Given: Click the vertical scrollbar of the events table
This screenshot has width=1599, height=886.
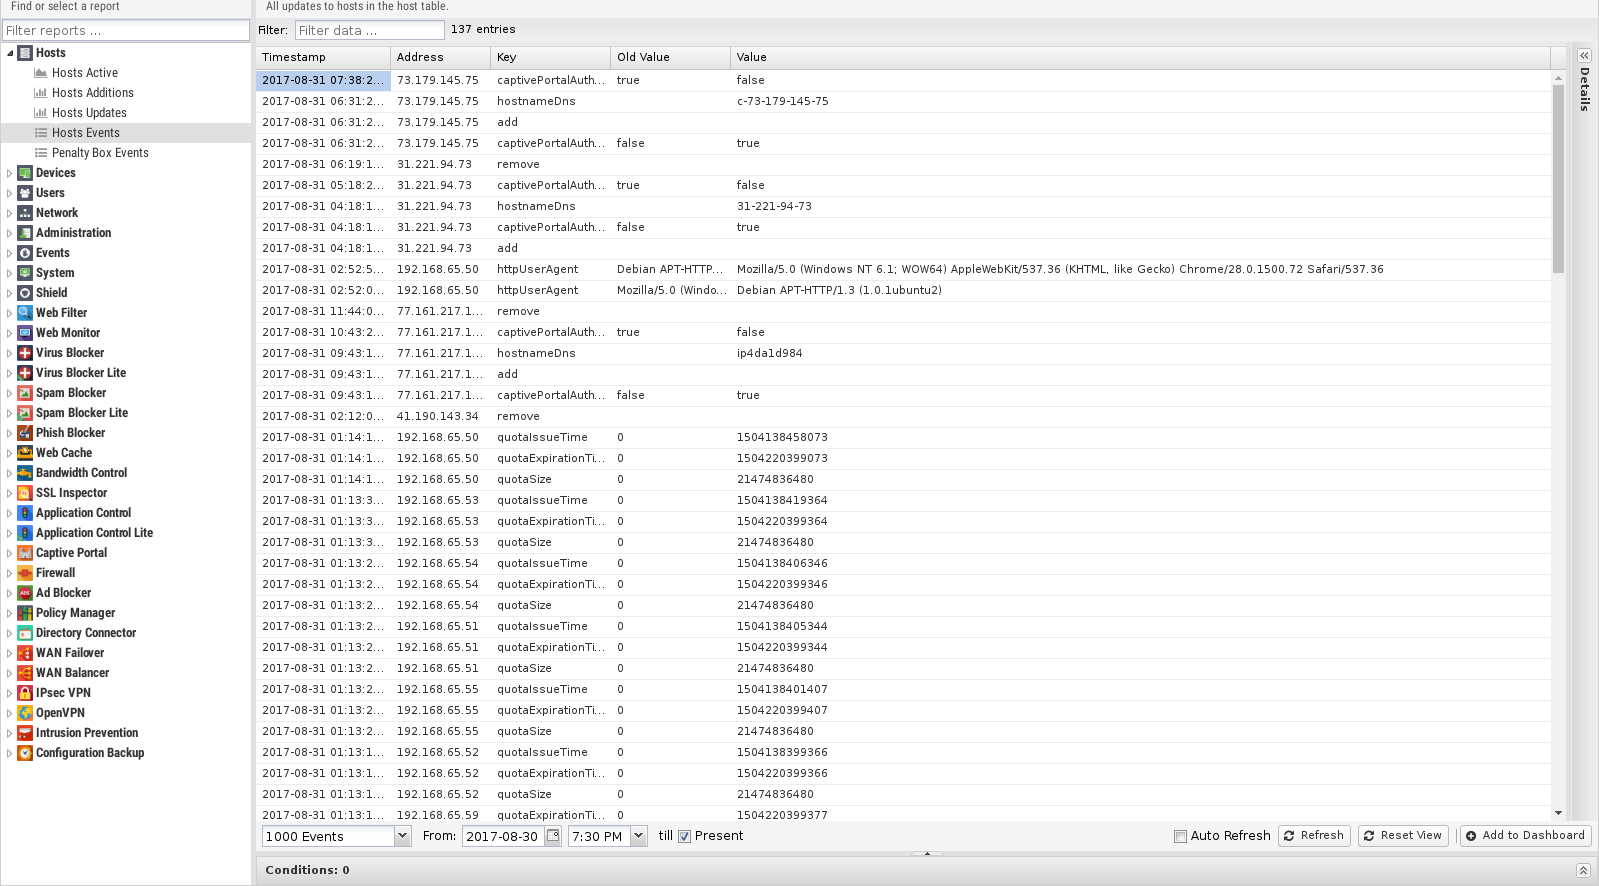Looking at the screenshot, I should pos(1558,180).
